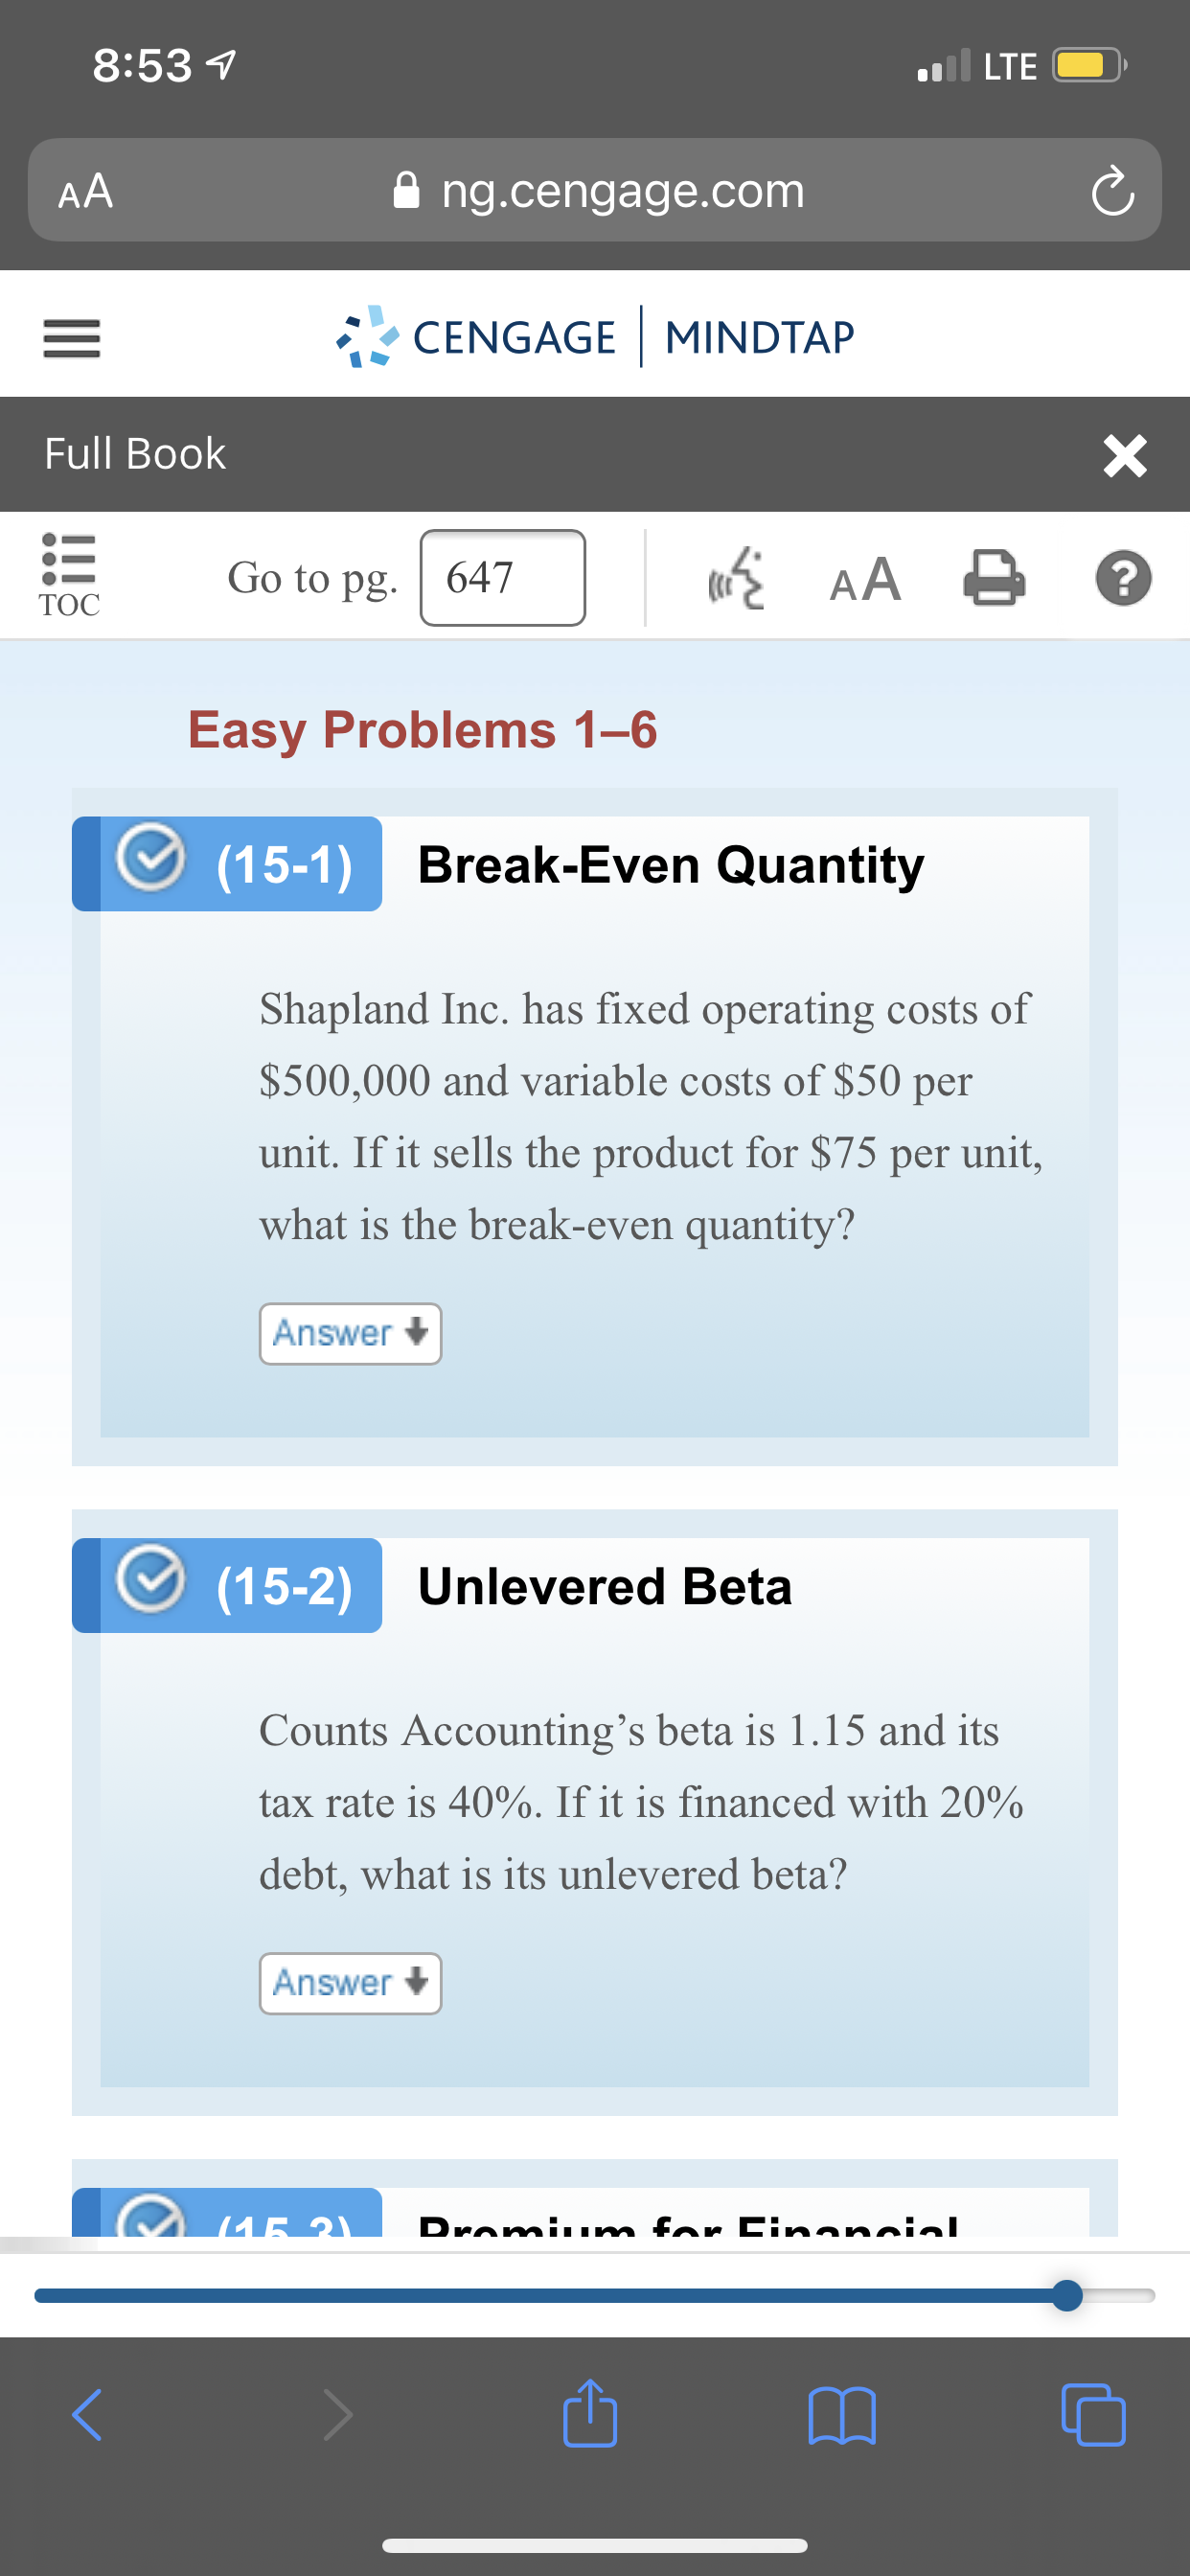Select the Full Book header tab
1190x2576 pixels.
coord(135,454)
